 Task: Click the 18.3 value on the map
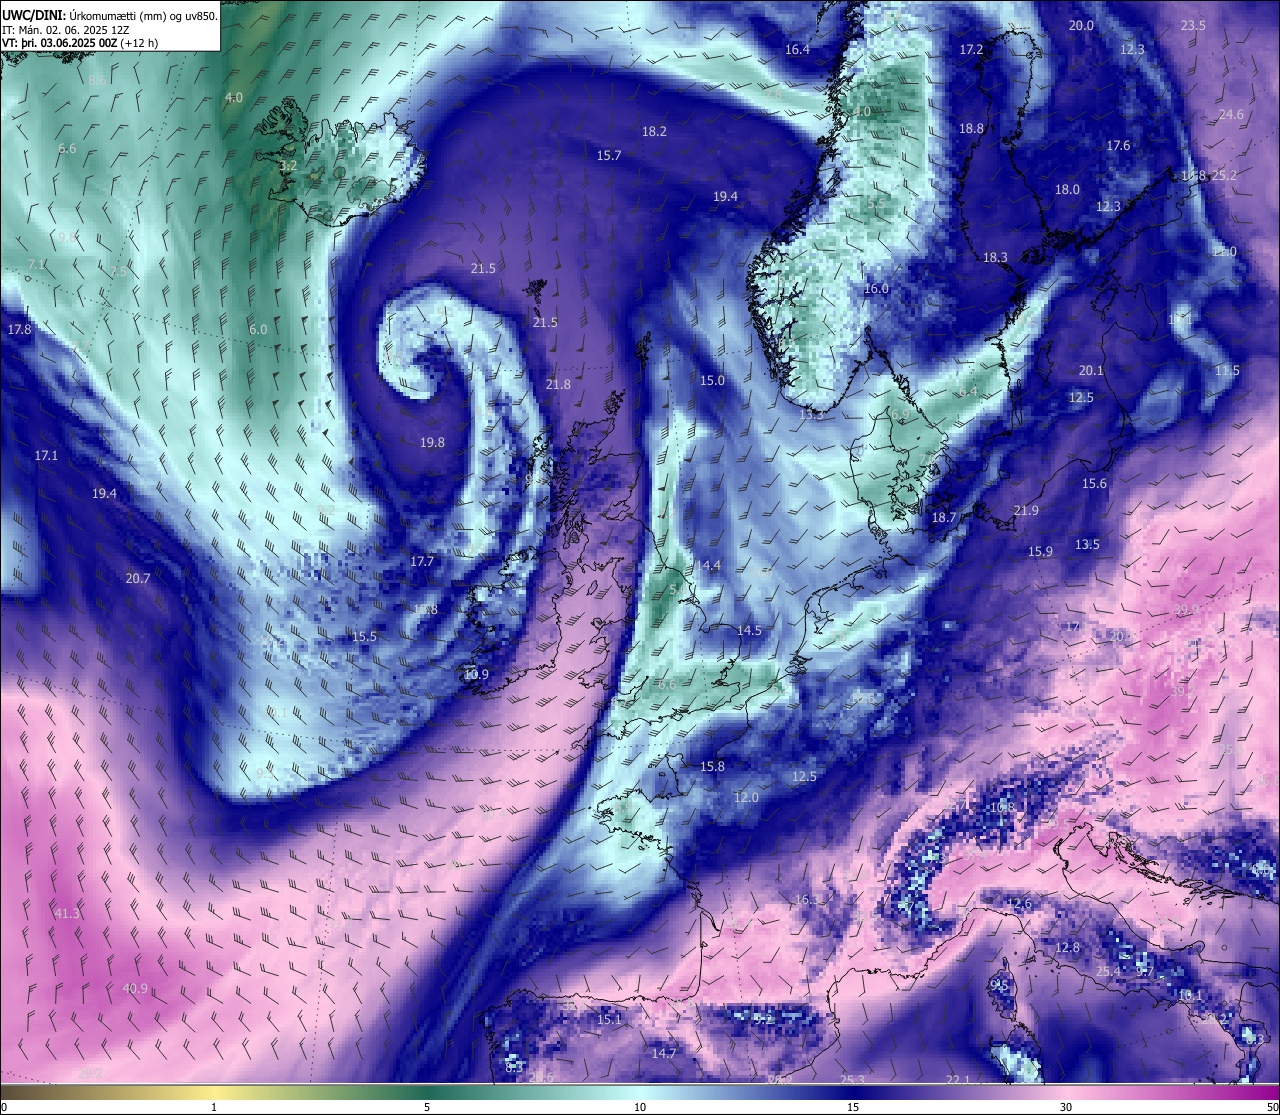(995, 257)
